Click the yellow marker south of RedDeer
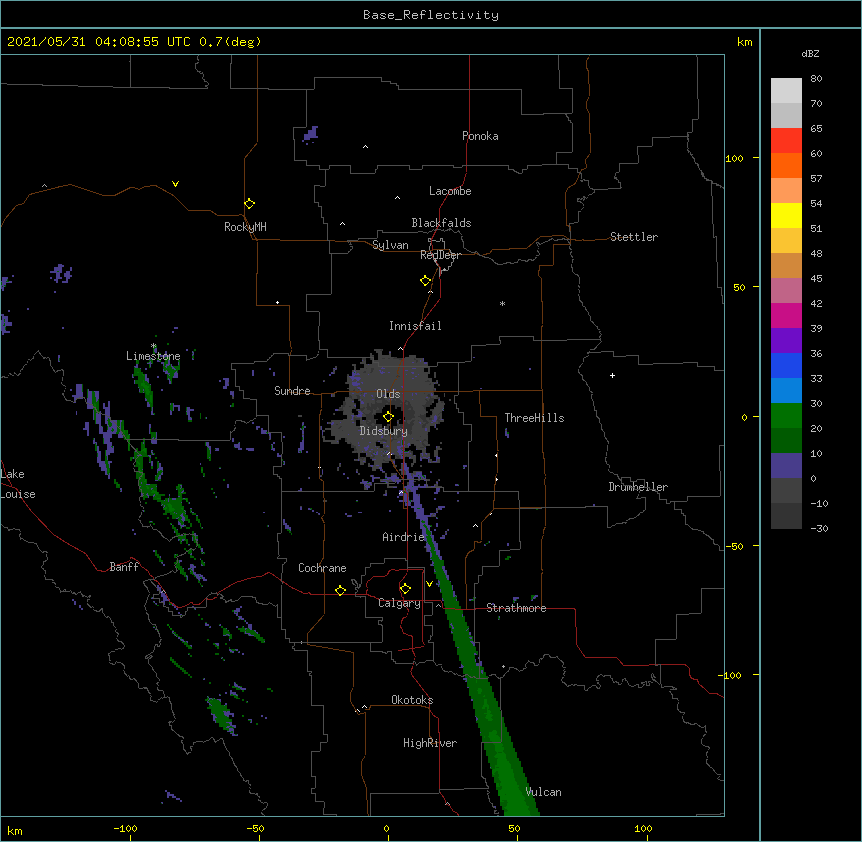The image size is (862, 842). pyautogui.click(x=425, y=281)
